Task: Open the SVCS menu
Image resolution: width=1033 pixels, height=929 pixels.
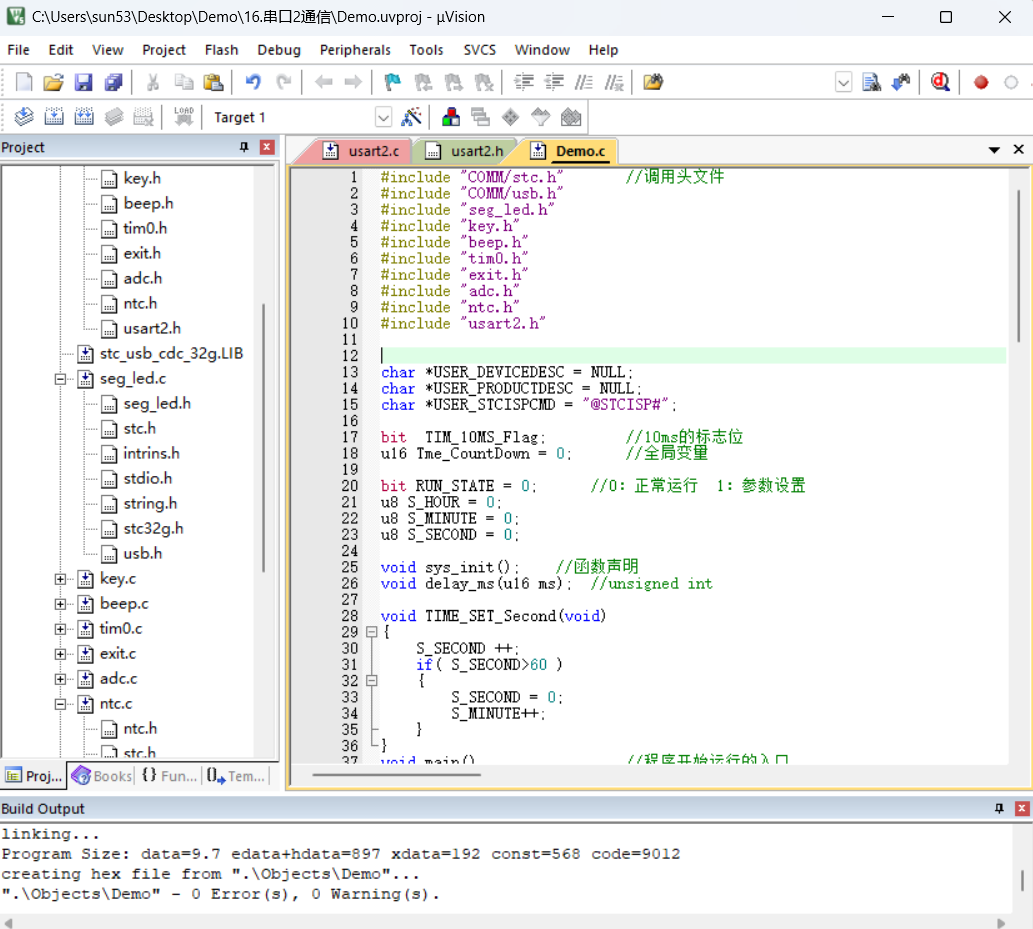Action: point(480,50)
